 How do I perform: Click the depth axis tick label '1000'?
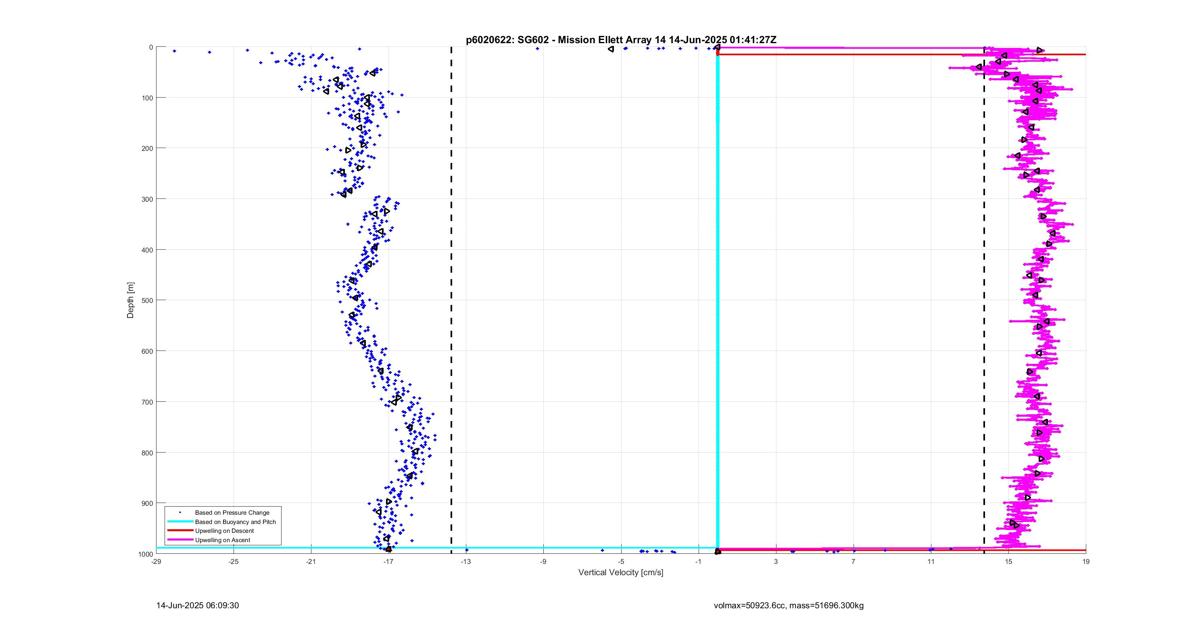[x=145, y=553]
